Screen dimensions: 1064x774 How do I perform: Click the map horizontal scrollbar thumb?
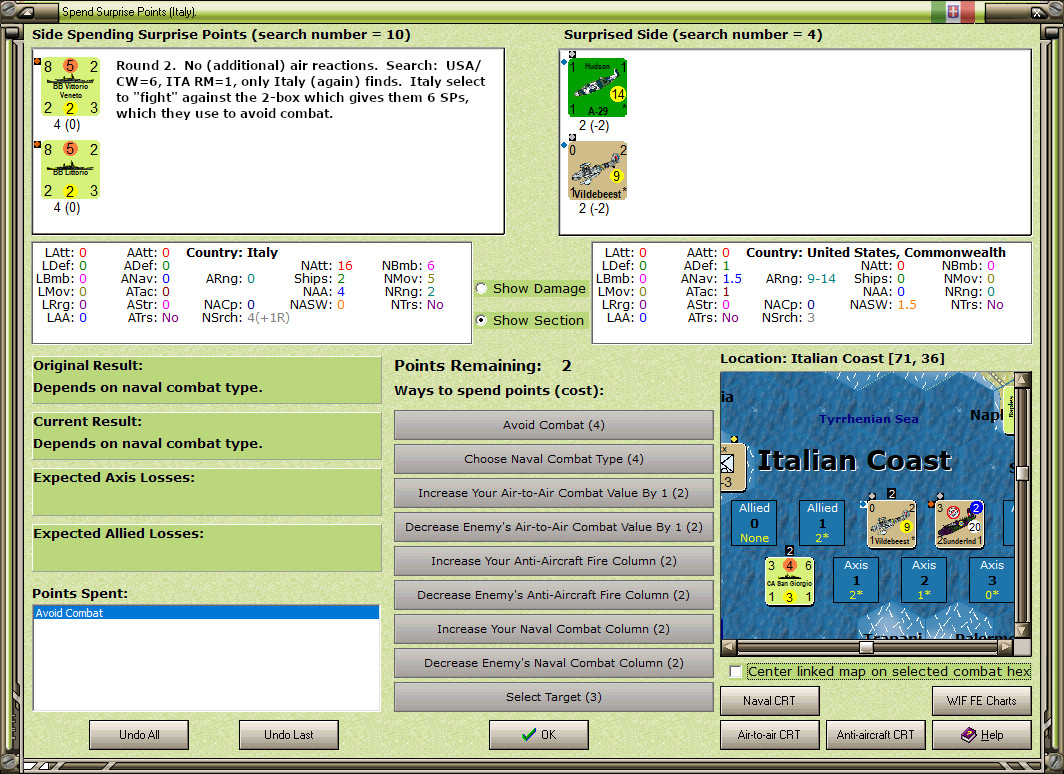[866, 647]
